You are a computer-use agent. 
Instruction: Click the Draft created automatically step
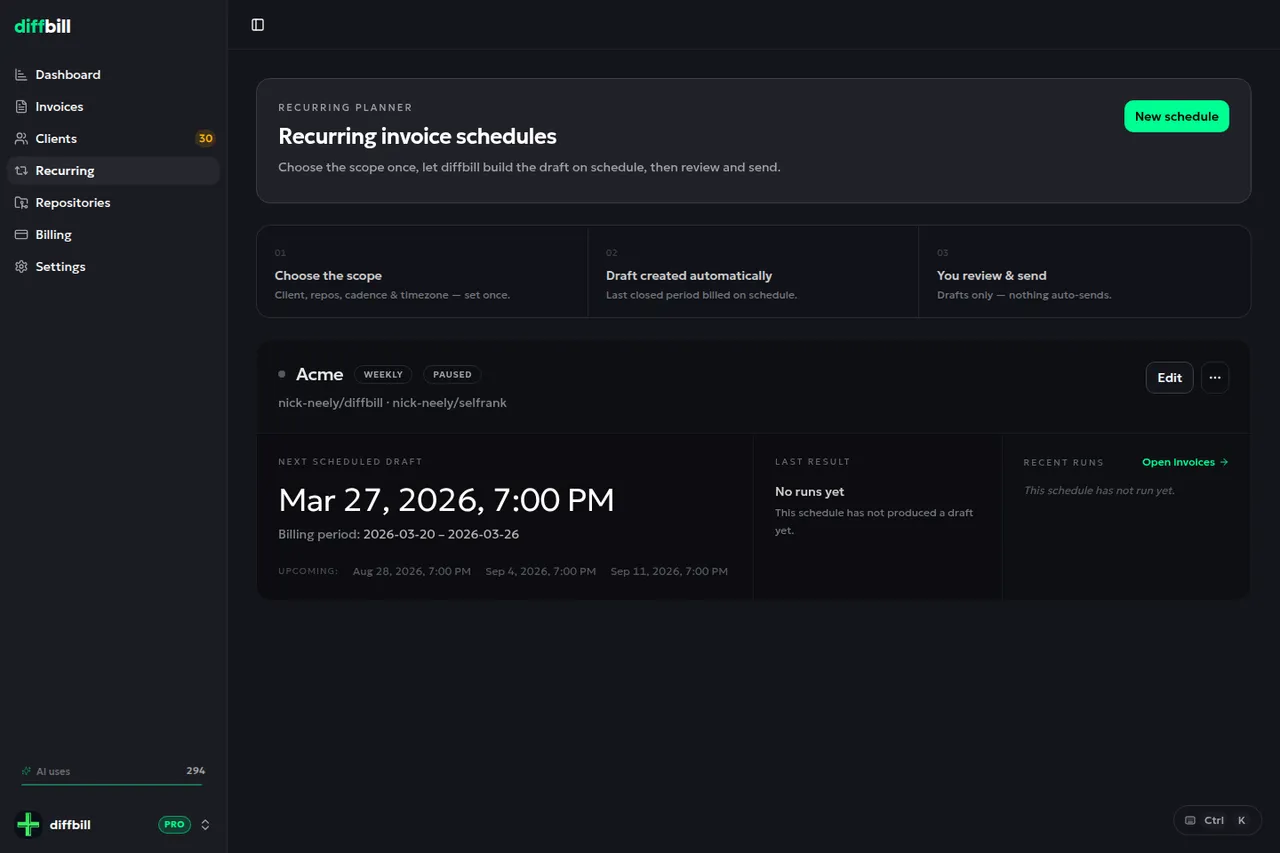click(753, 272)
